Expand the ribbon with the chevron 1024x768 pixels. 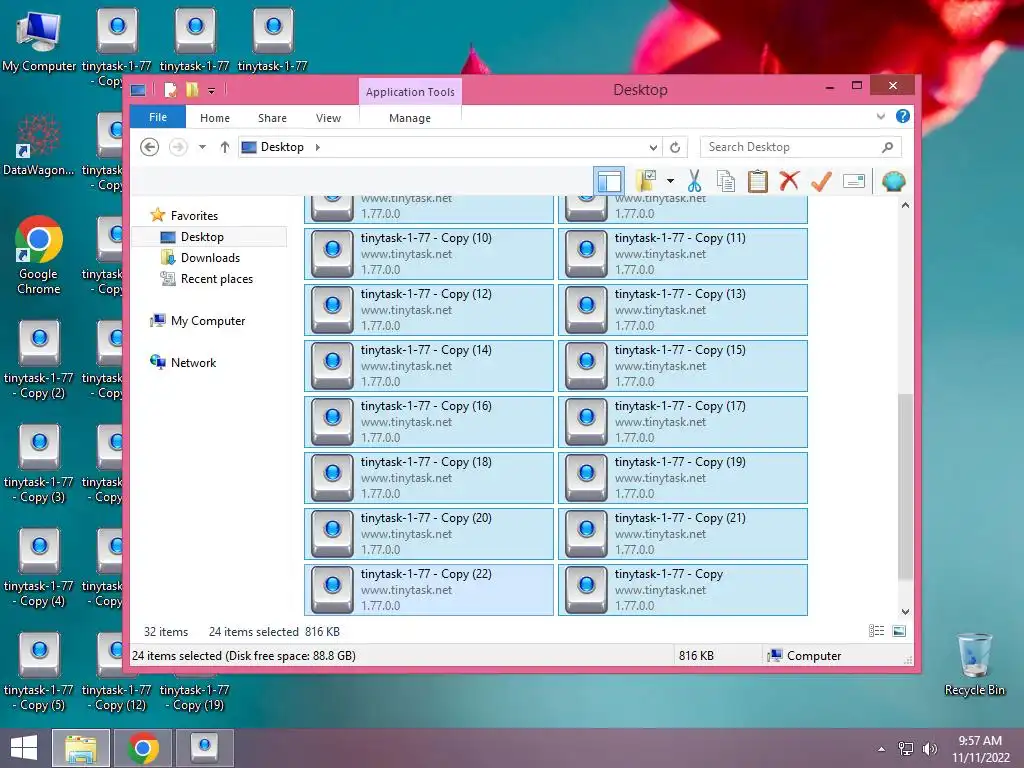(x=880, y=116)
